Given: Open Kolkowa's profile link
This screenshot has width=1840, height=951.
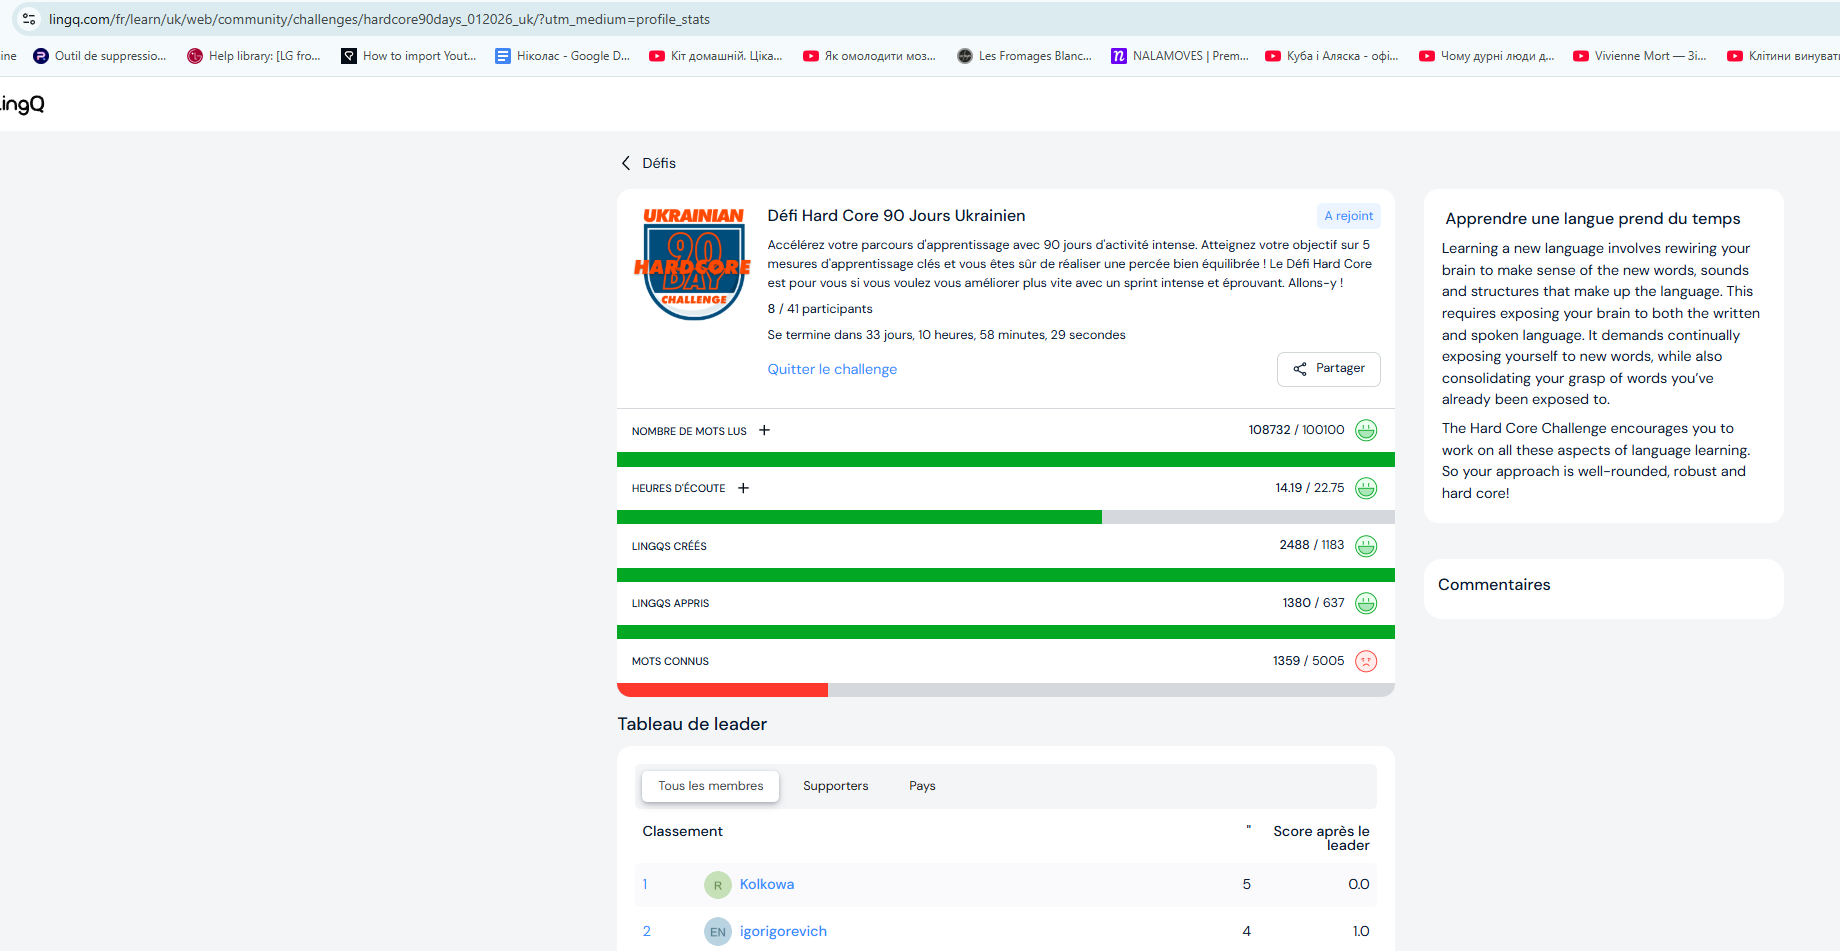Looking at the screenshot, I should click(766, 884).
